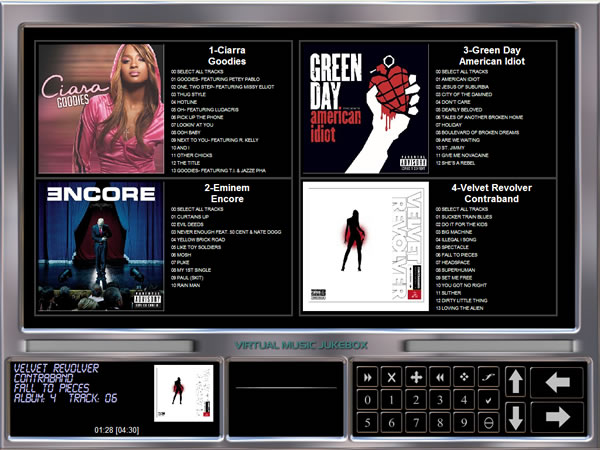
Task: Select track 06 Pick Up The Phone
Action: 197,117
